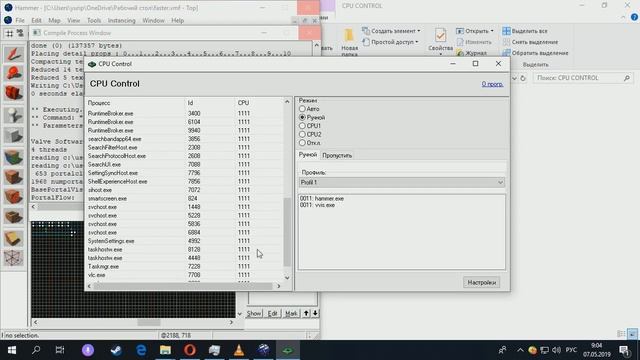
Task: Select Hammer entity tool
Action: [13, 115]
